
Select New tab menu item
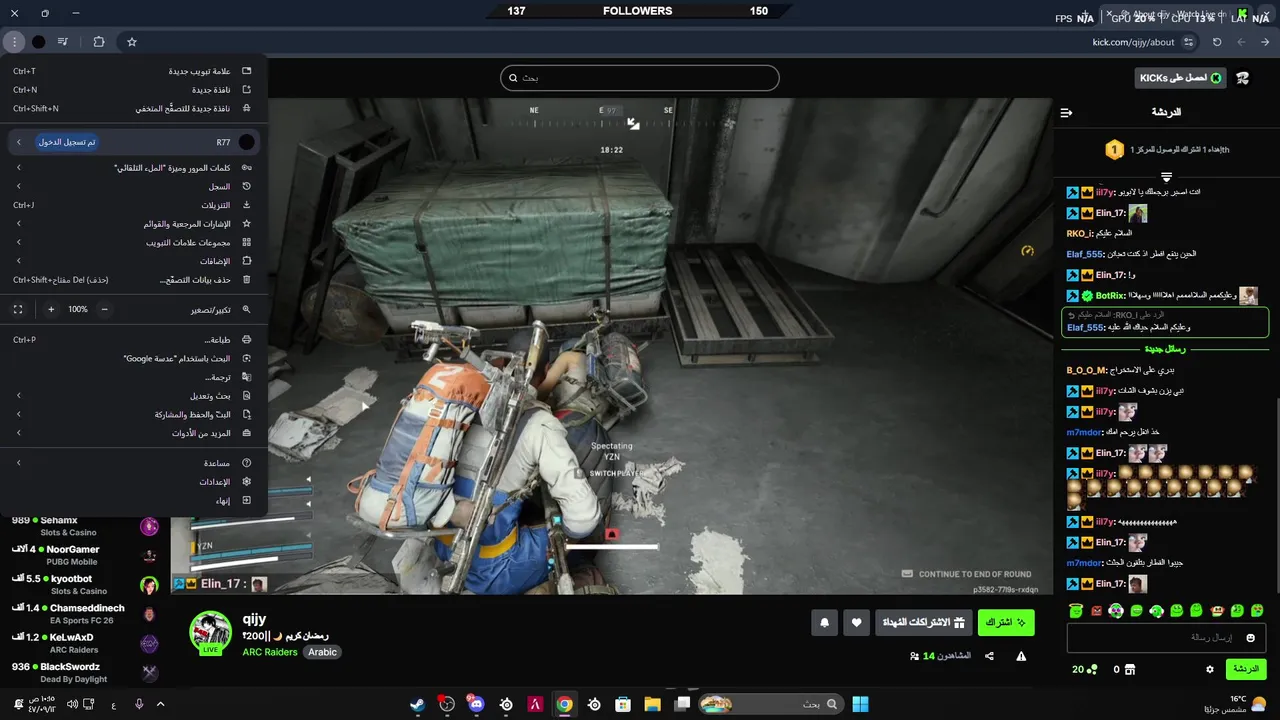[x=134, y=71]
